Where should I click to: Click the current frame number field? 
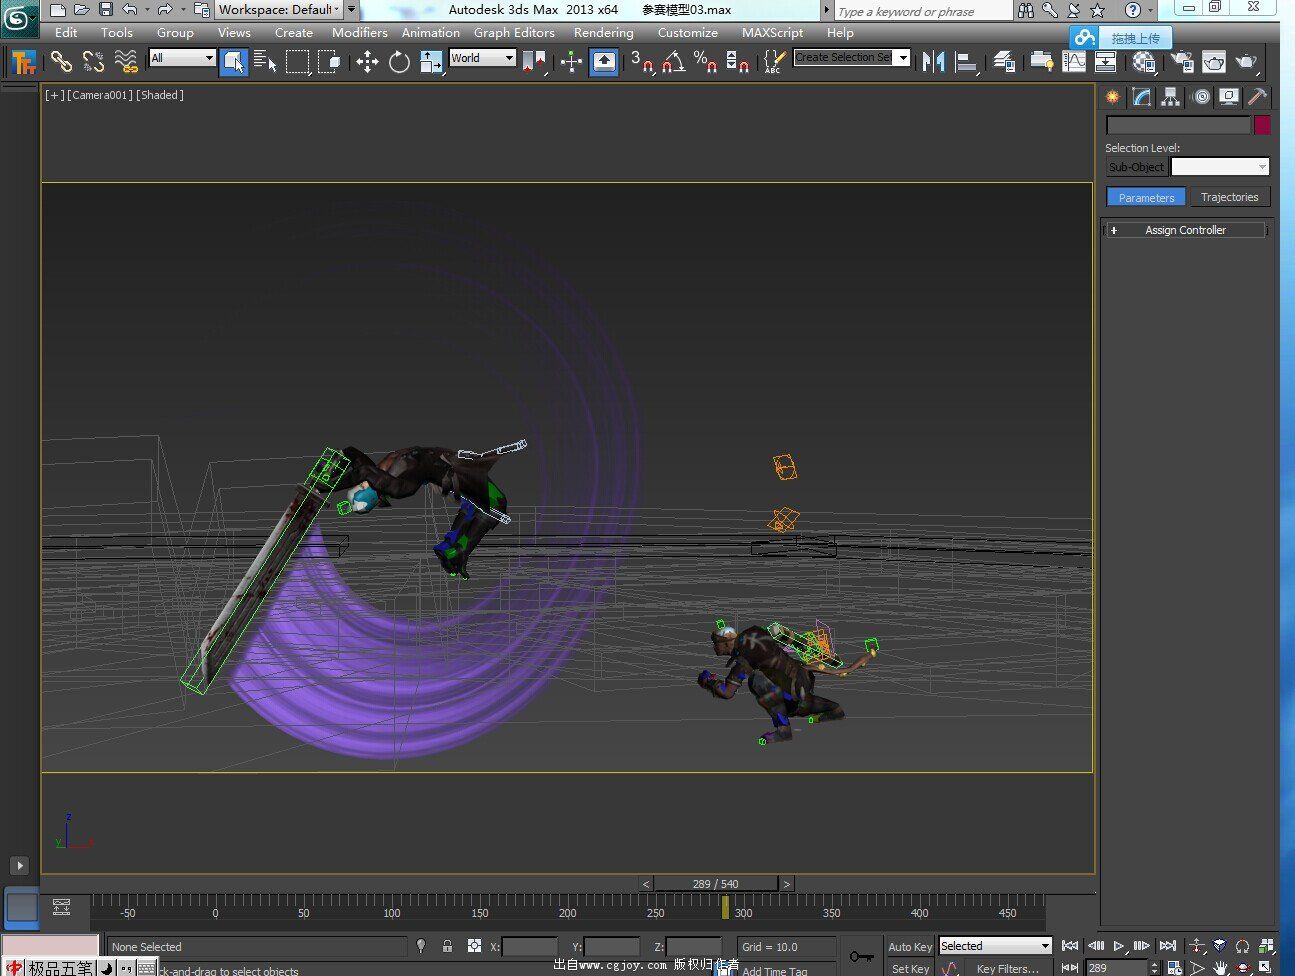point(1117,968)
